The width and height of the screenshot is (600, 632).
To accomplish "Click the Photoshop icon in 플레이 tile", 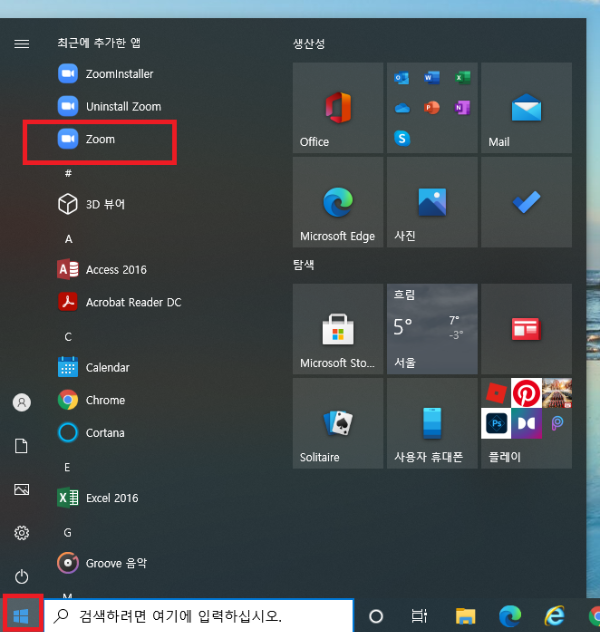I will 496,423.
